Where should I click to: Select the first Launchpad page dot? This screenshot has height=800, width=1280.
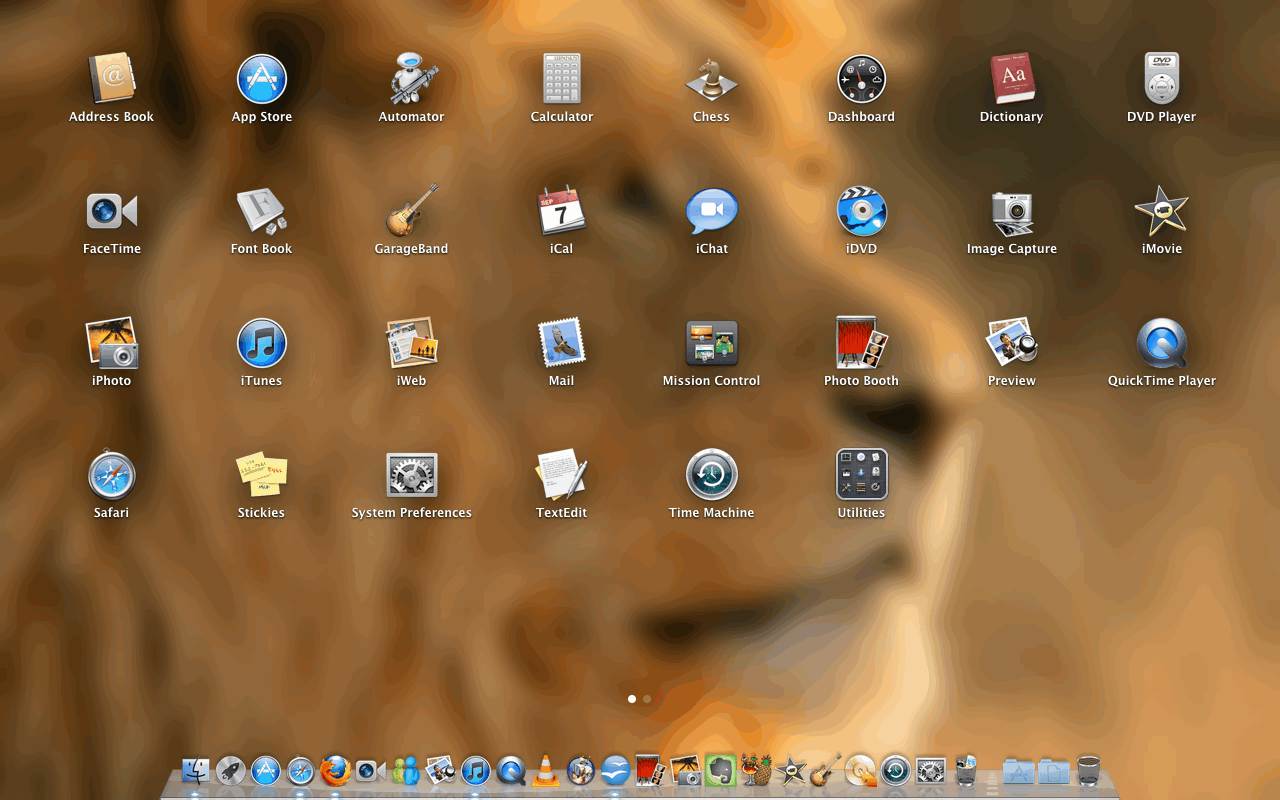[x=632, y=699]
